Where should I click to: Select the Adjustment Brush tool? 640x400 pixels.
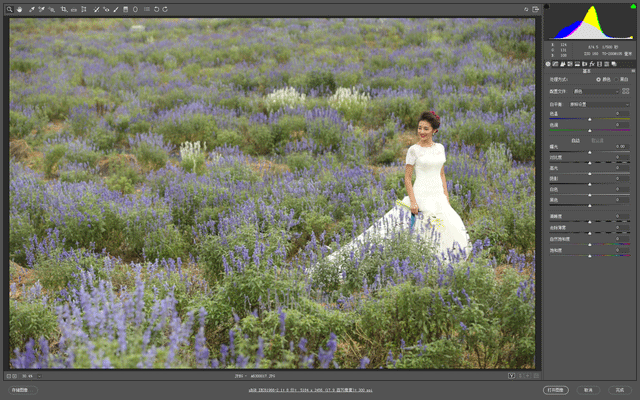tap(116, 9)
